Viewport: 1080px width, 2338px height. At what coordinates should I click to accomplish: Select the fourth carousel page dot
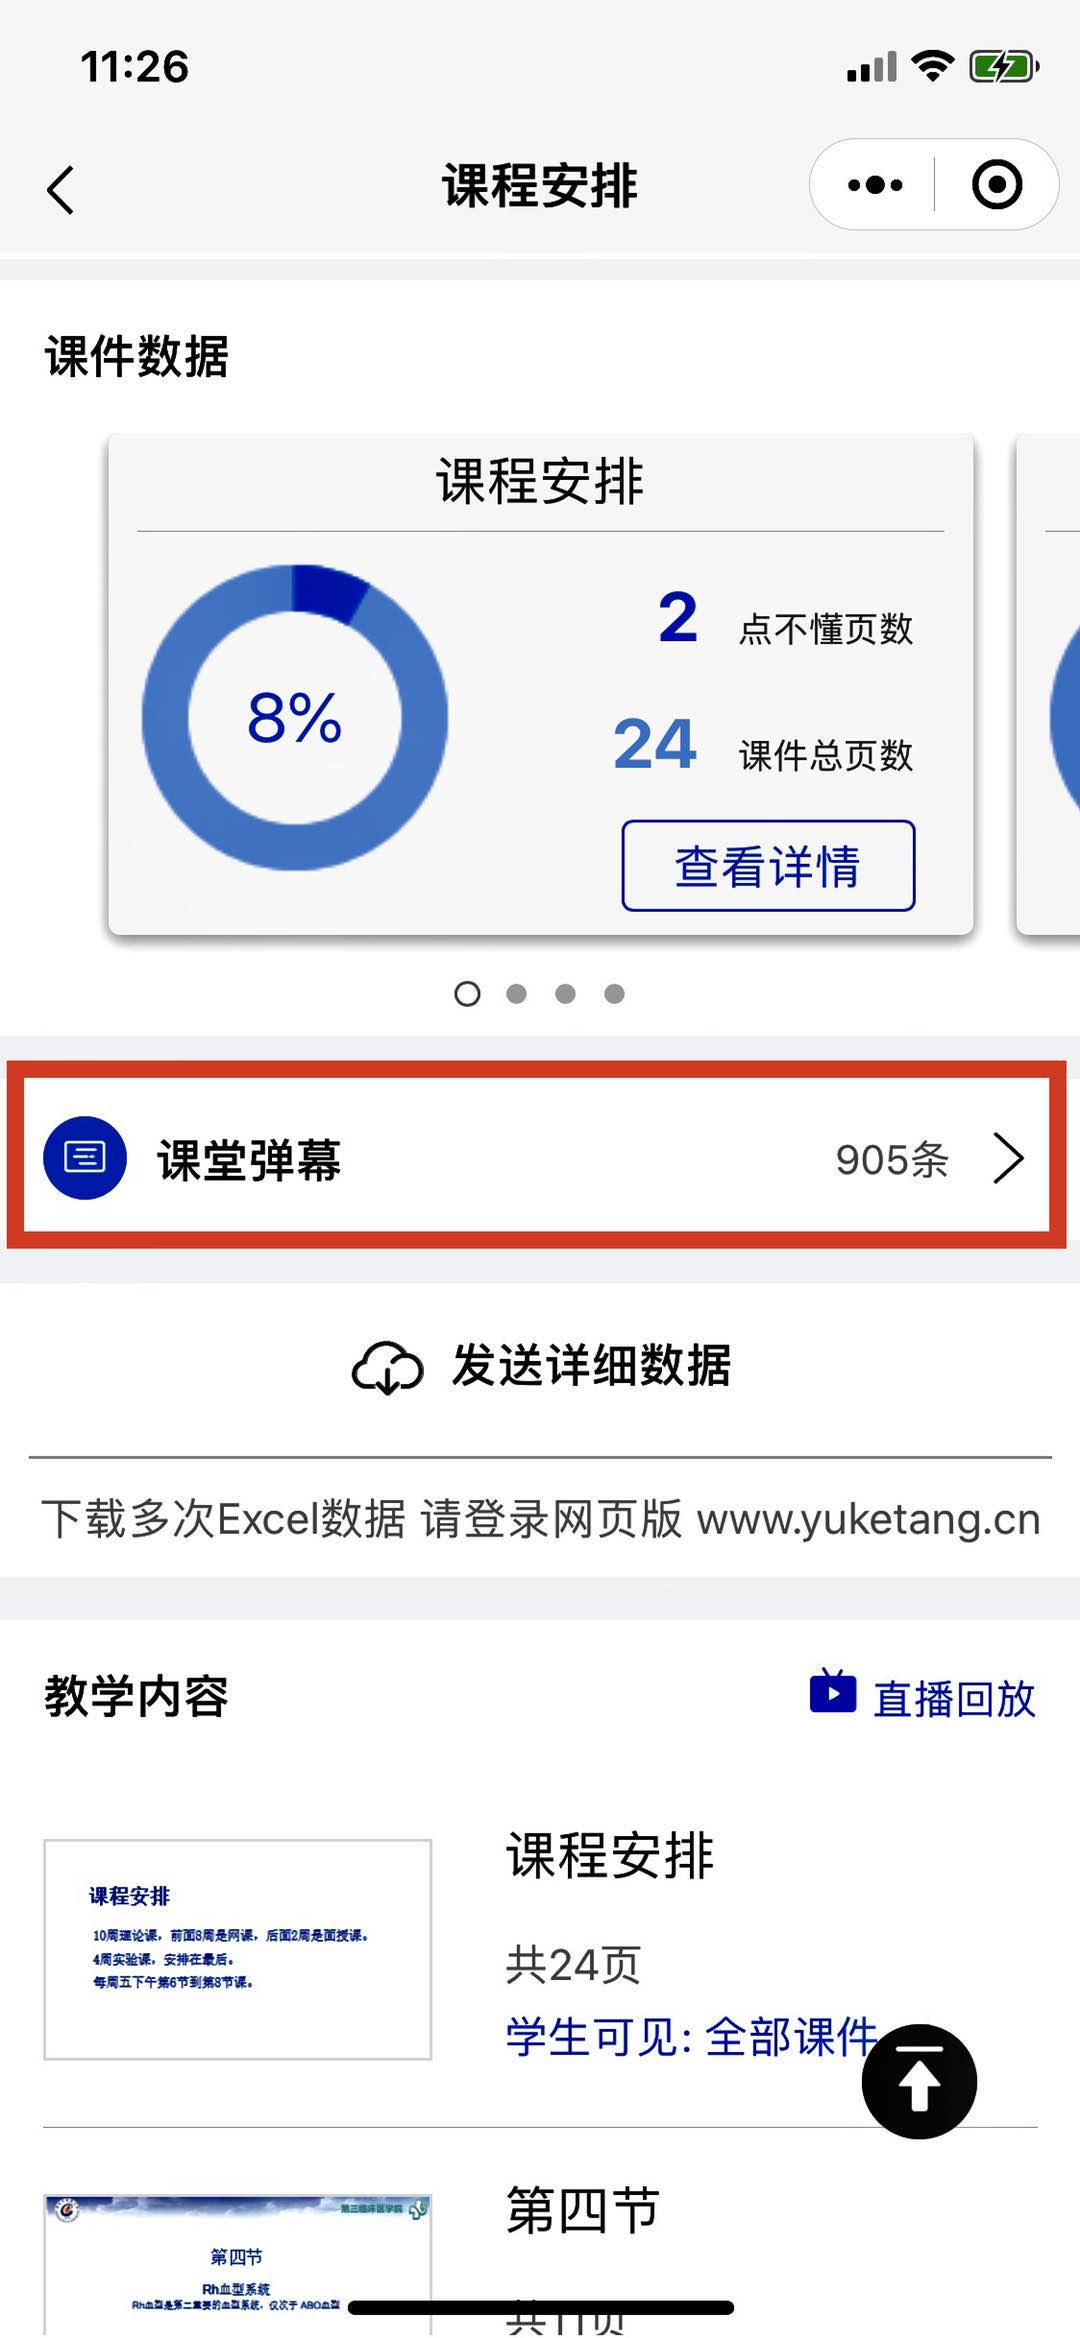click(x=614, y=993)
